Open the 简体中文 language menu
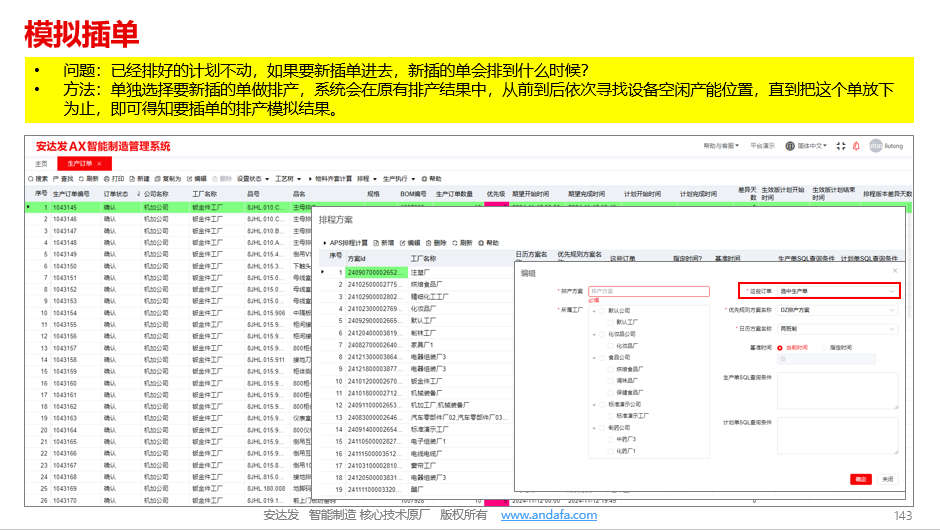This screenshot has width=940, height=530. point(812,146)
